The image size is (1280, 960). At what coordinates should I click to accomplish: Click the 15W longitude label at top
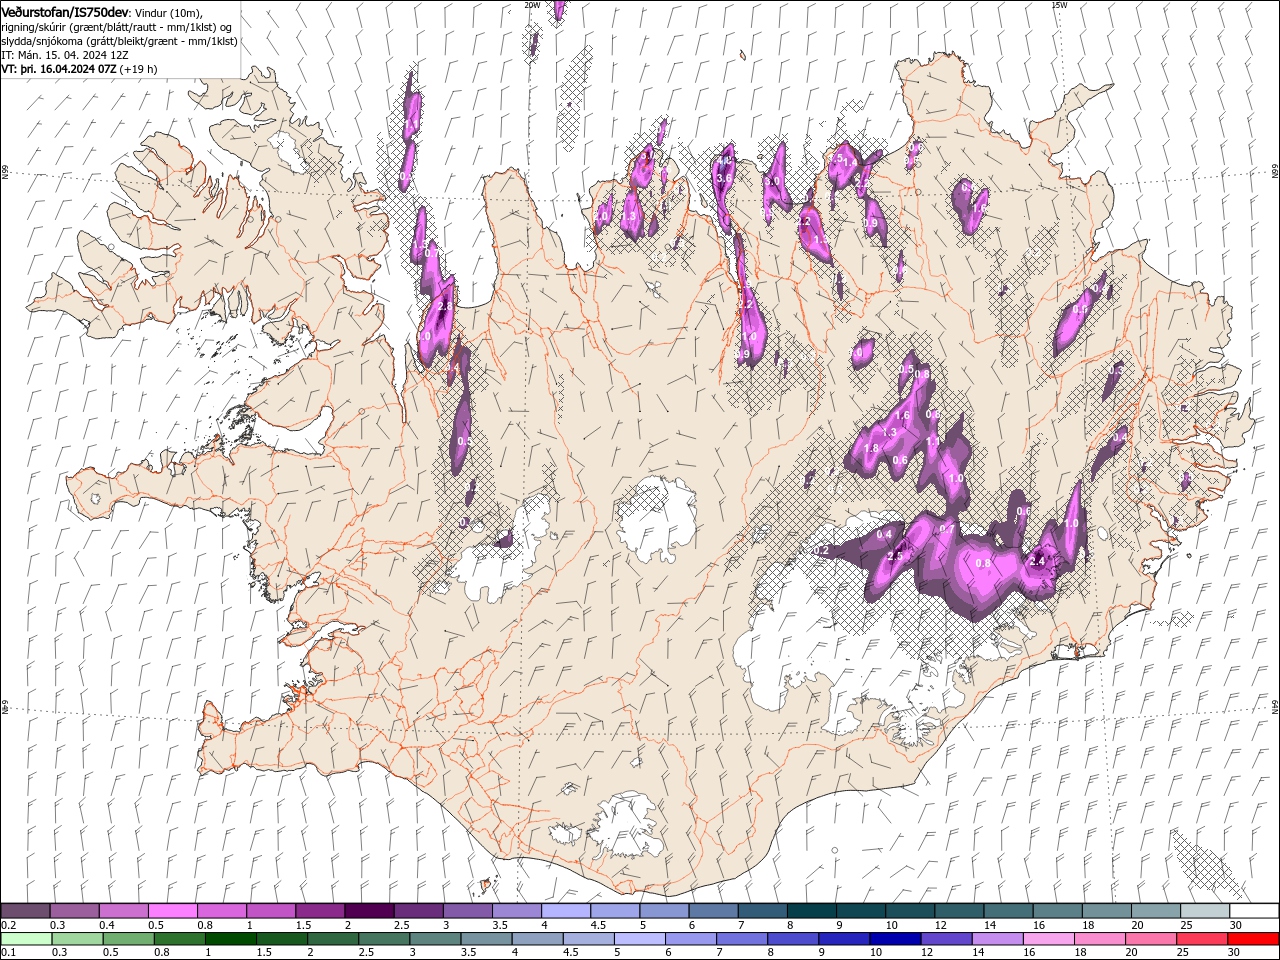[x=1059, y=5]
